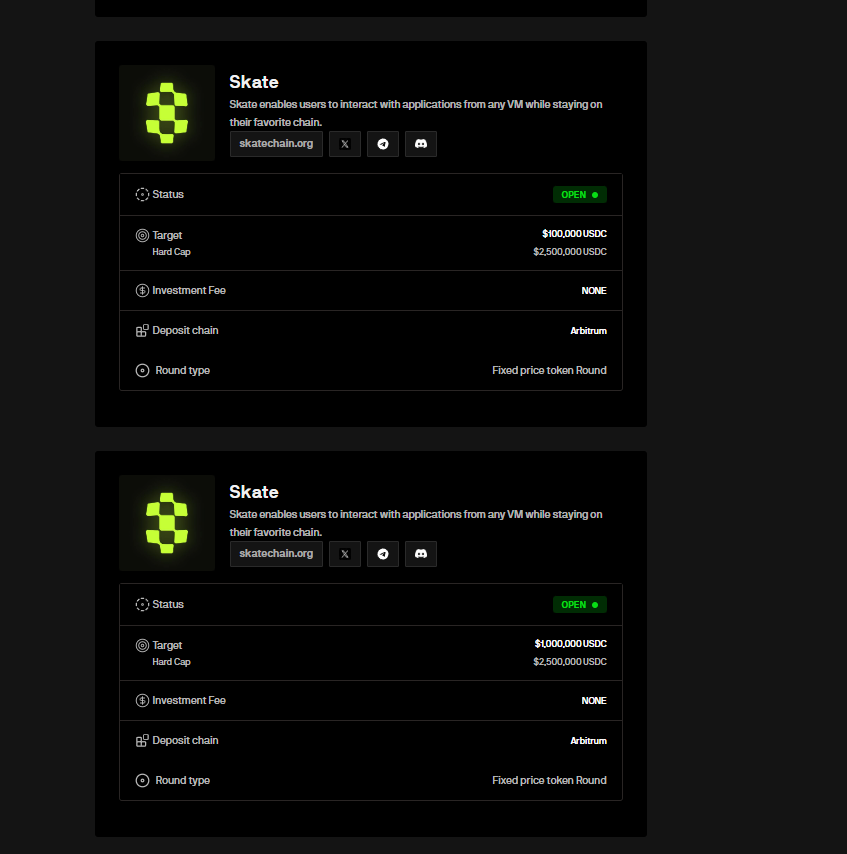Open Discord link in Skate card with $1,000,000 target
Viewport: 847px width, 854px height.
pos(421,554)
